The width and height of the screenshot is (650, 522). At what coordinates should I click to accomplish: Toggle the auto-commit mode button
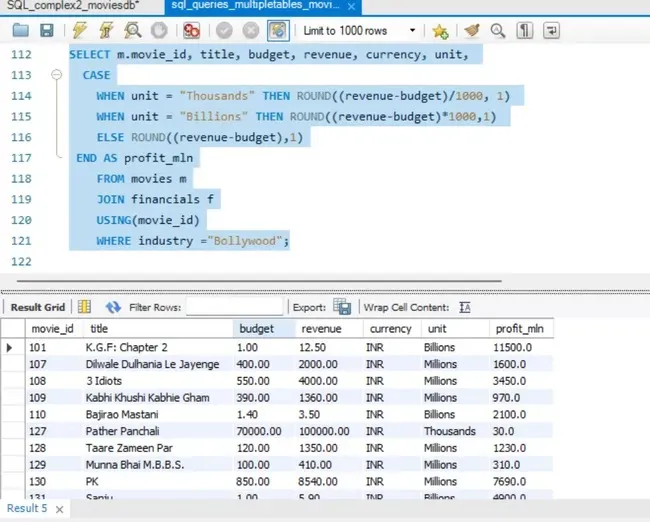tap(277, 31)
